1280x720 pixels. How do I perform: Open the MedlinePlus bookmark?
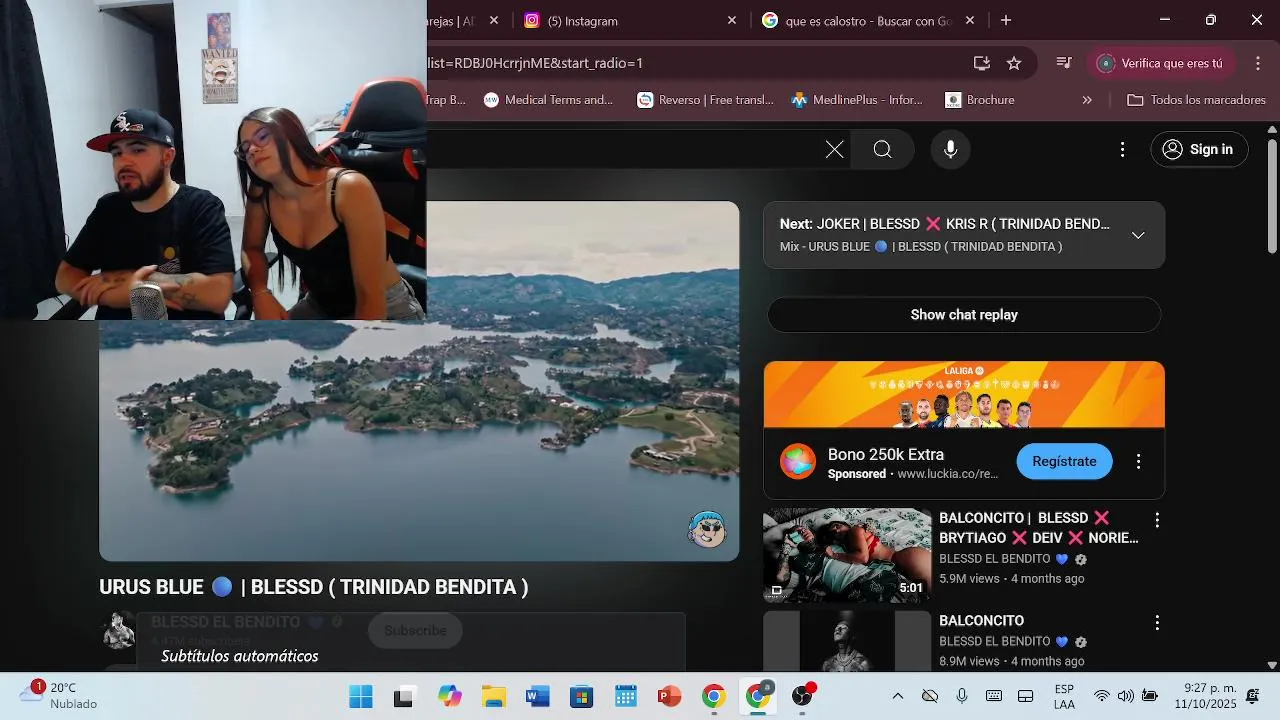coord(857,100)
